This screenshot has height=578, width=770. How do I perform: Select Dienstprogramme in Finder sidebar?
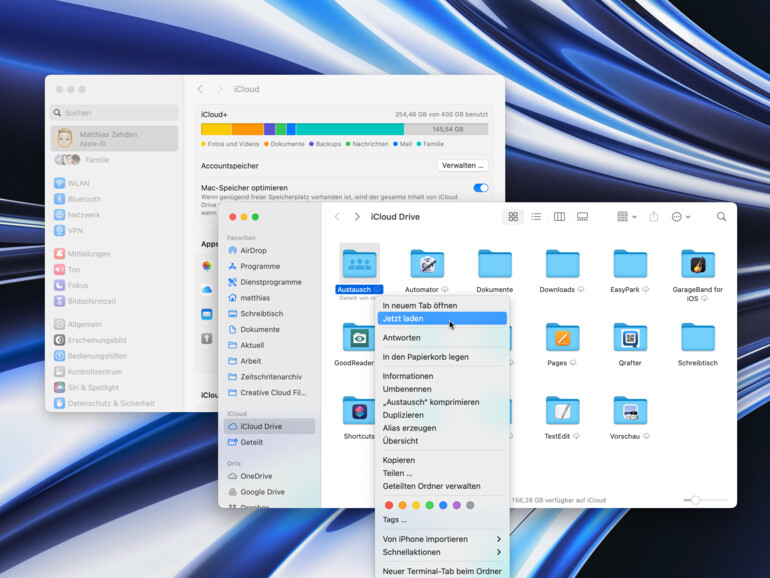(x=269, y=282)
